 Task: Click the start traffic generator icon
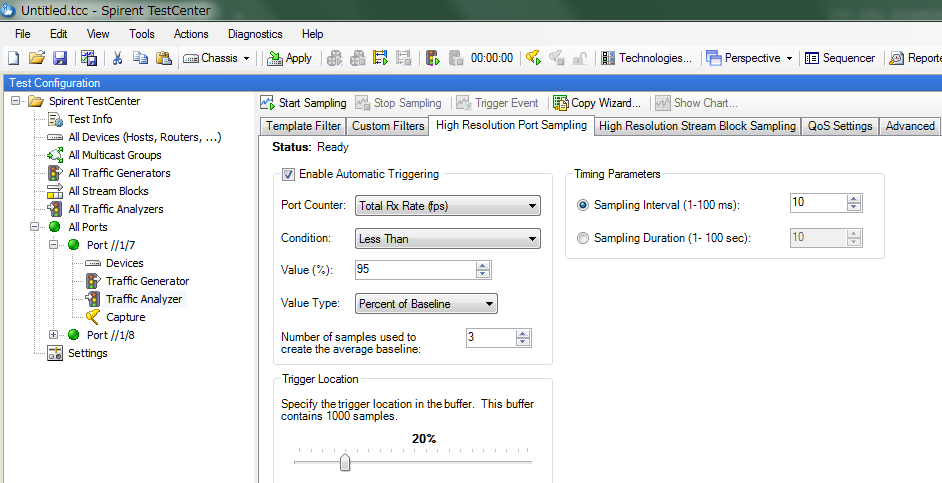pos(433,58)
